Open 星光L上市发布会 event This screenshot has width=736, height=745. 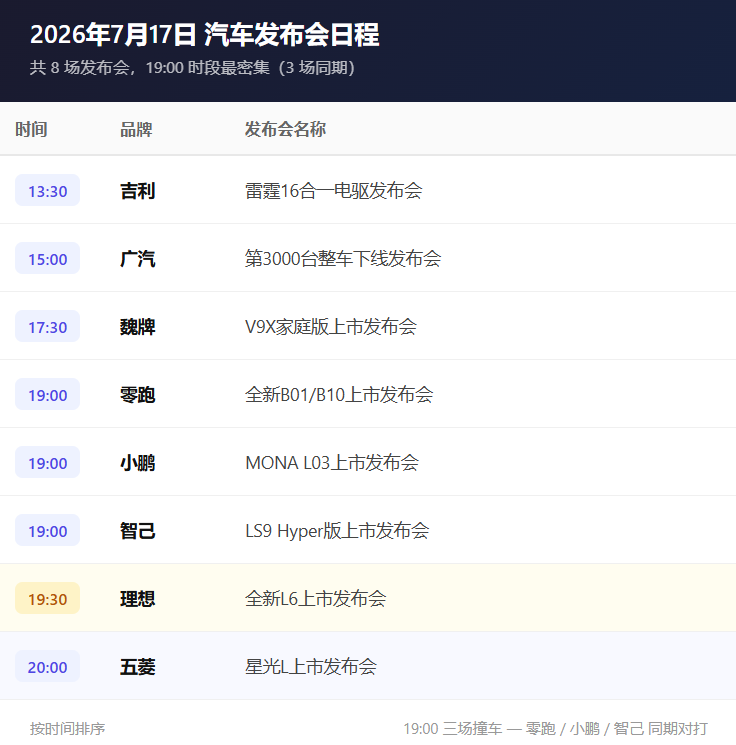(311, 667)
